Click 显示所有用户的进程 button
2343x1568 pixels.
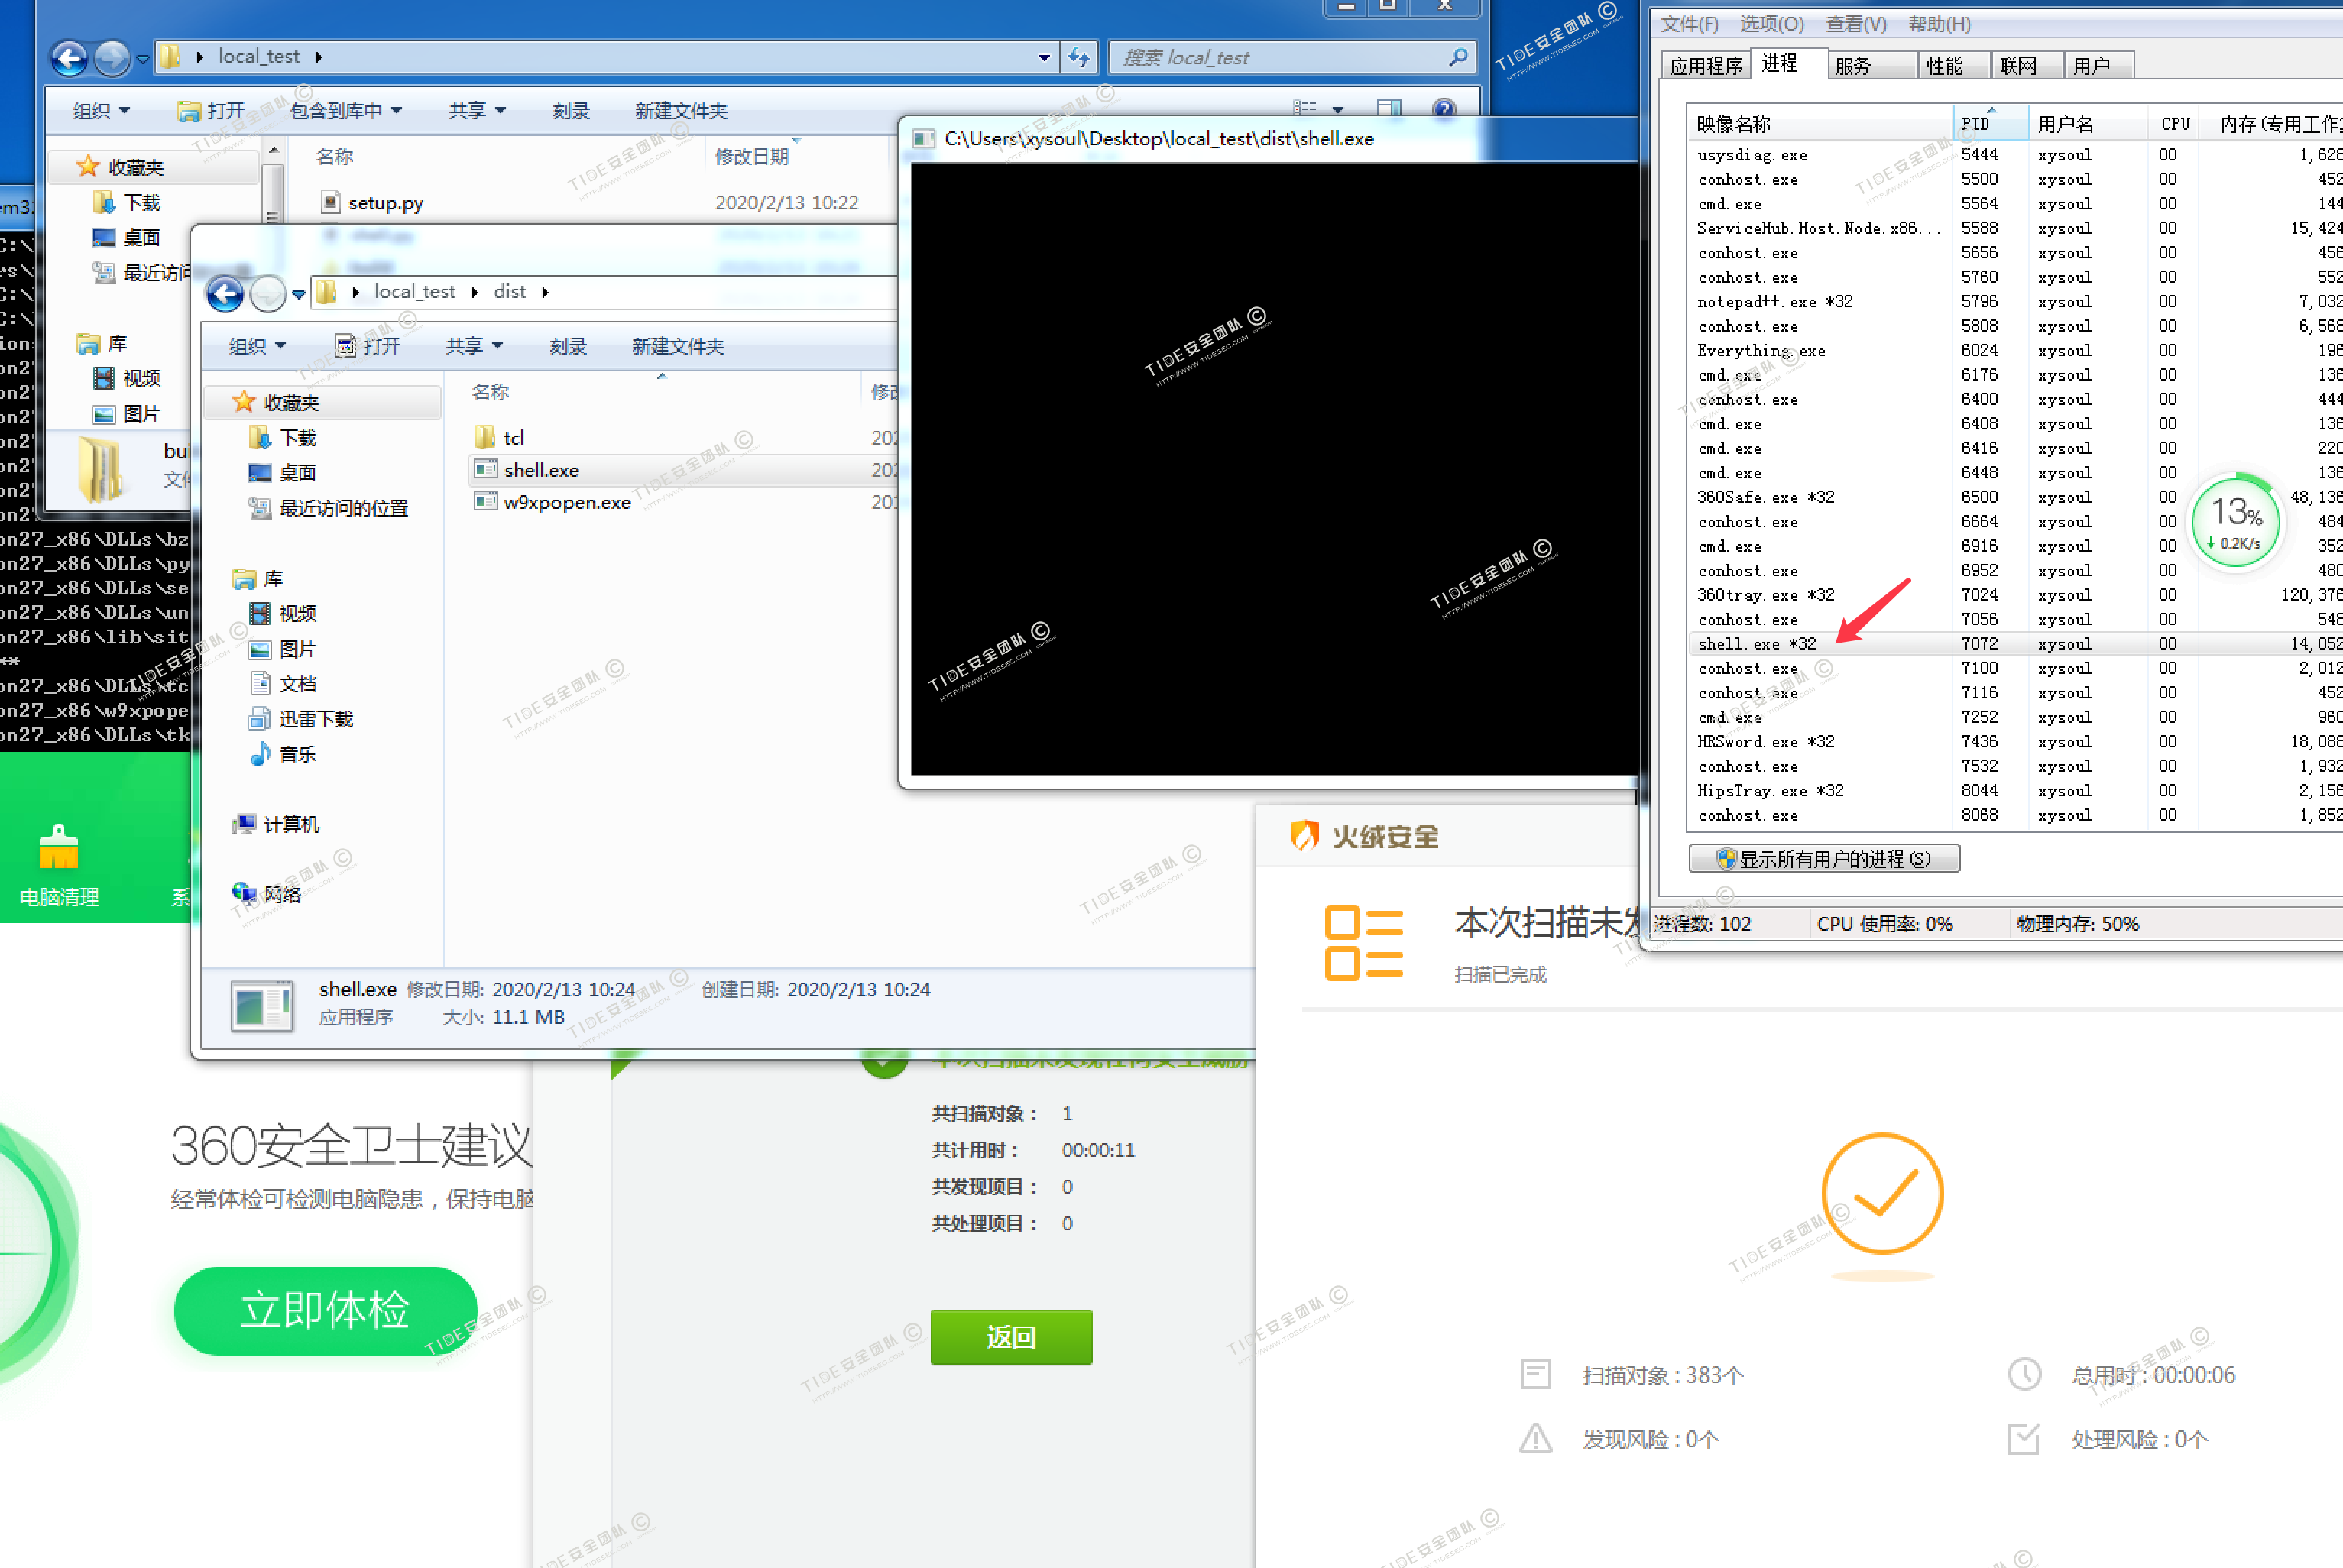click(1823, 859)
